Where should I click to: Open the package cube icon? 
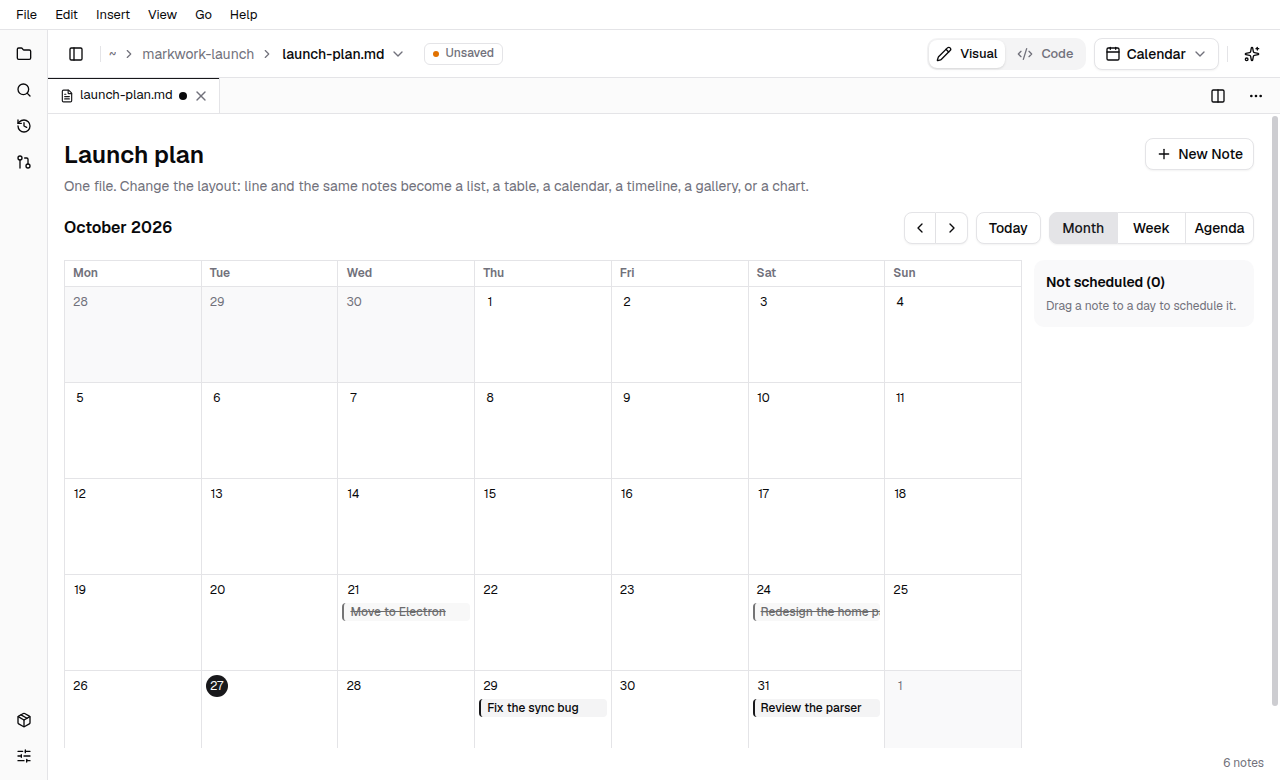pyautogui.click(x=24, y=720)
